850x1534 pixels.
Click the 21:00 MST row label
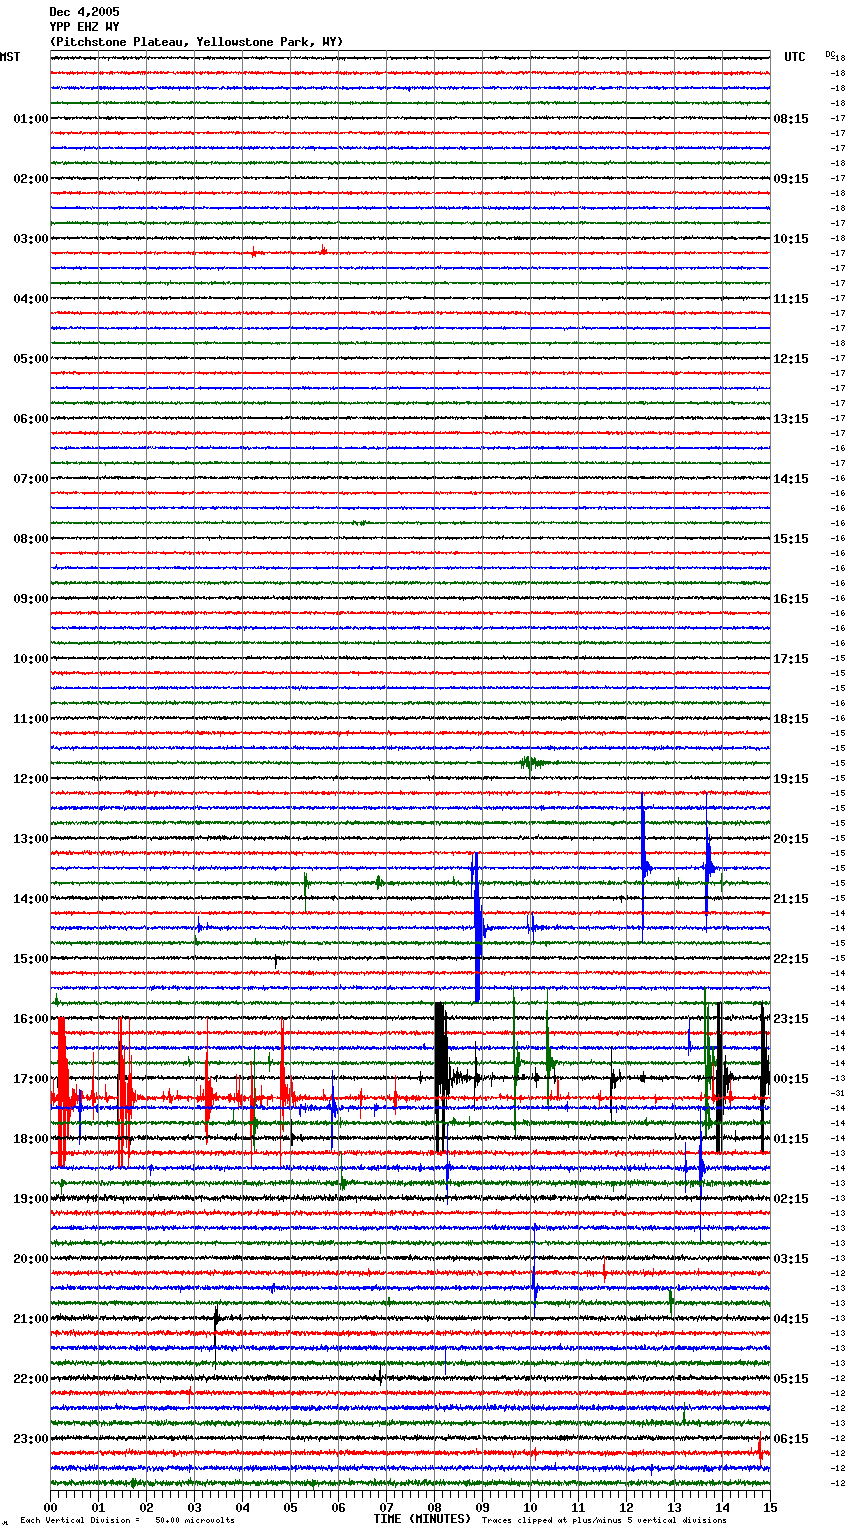(31, 1319)
